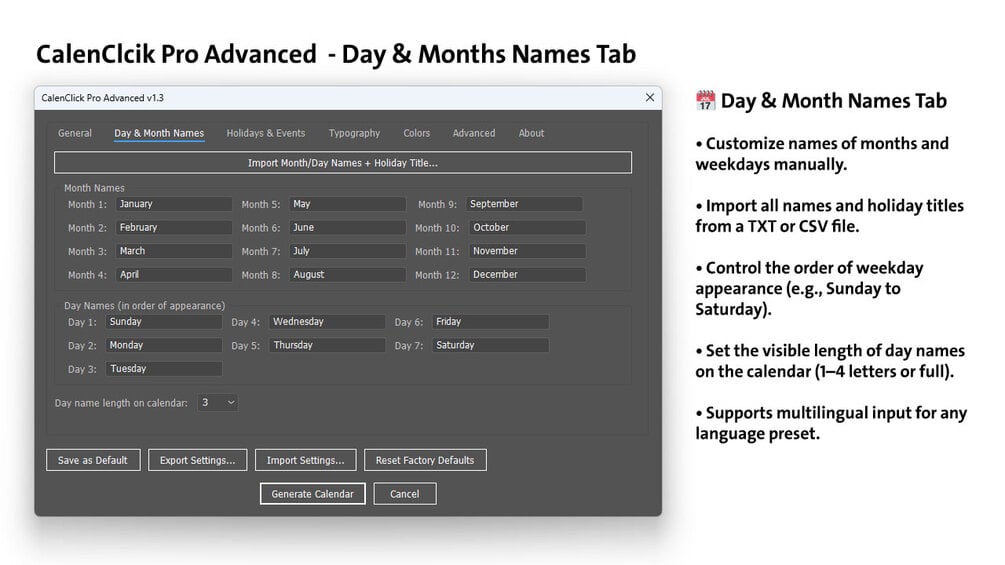
Task: Click the 'Day Names (in order of appearance)' label
Action: coord(144,306)
